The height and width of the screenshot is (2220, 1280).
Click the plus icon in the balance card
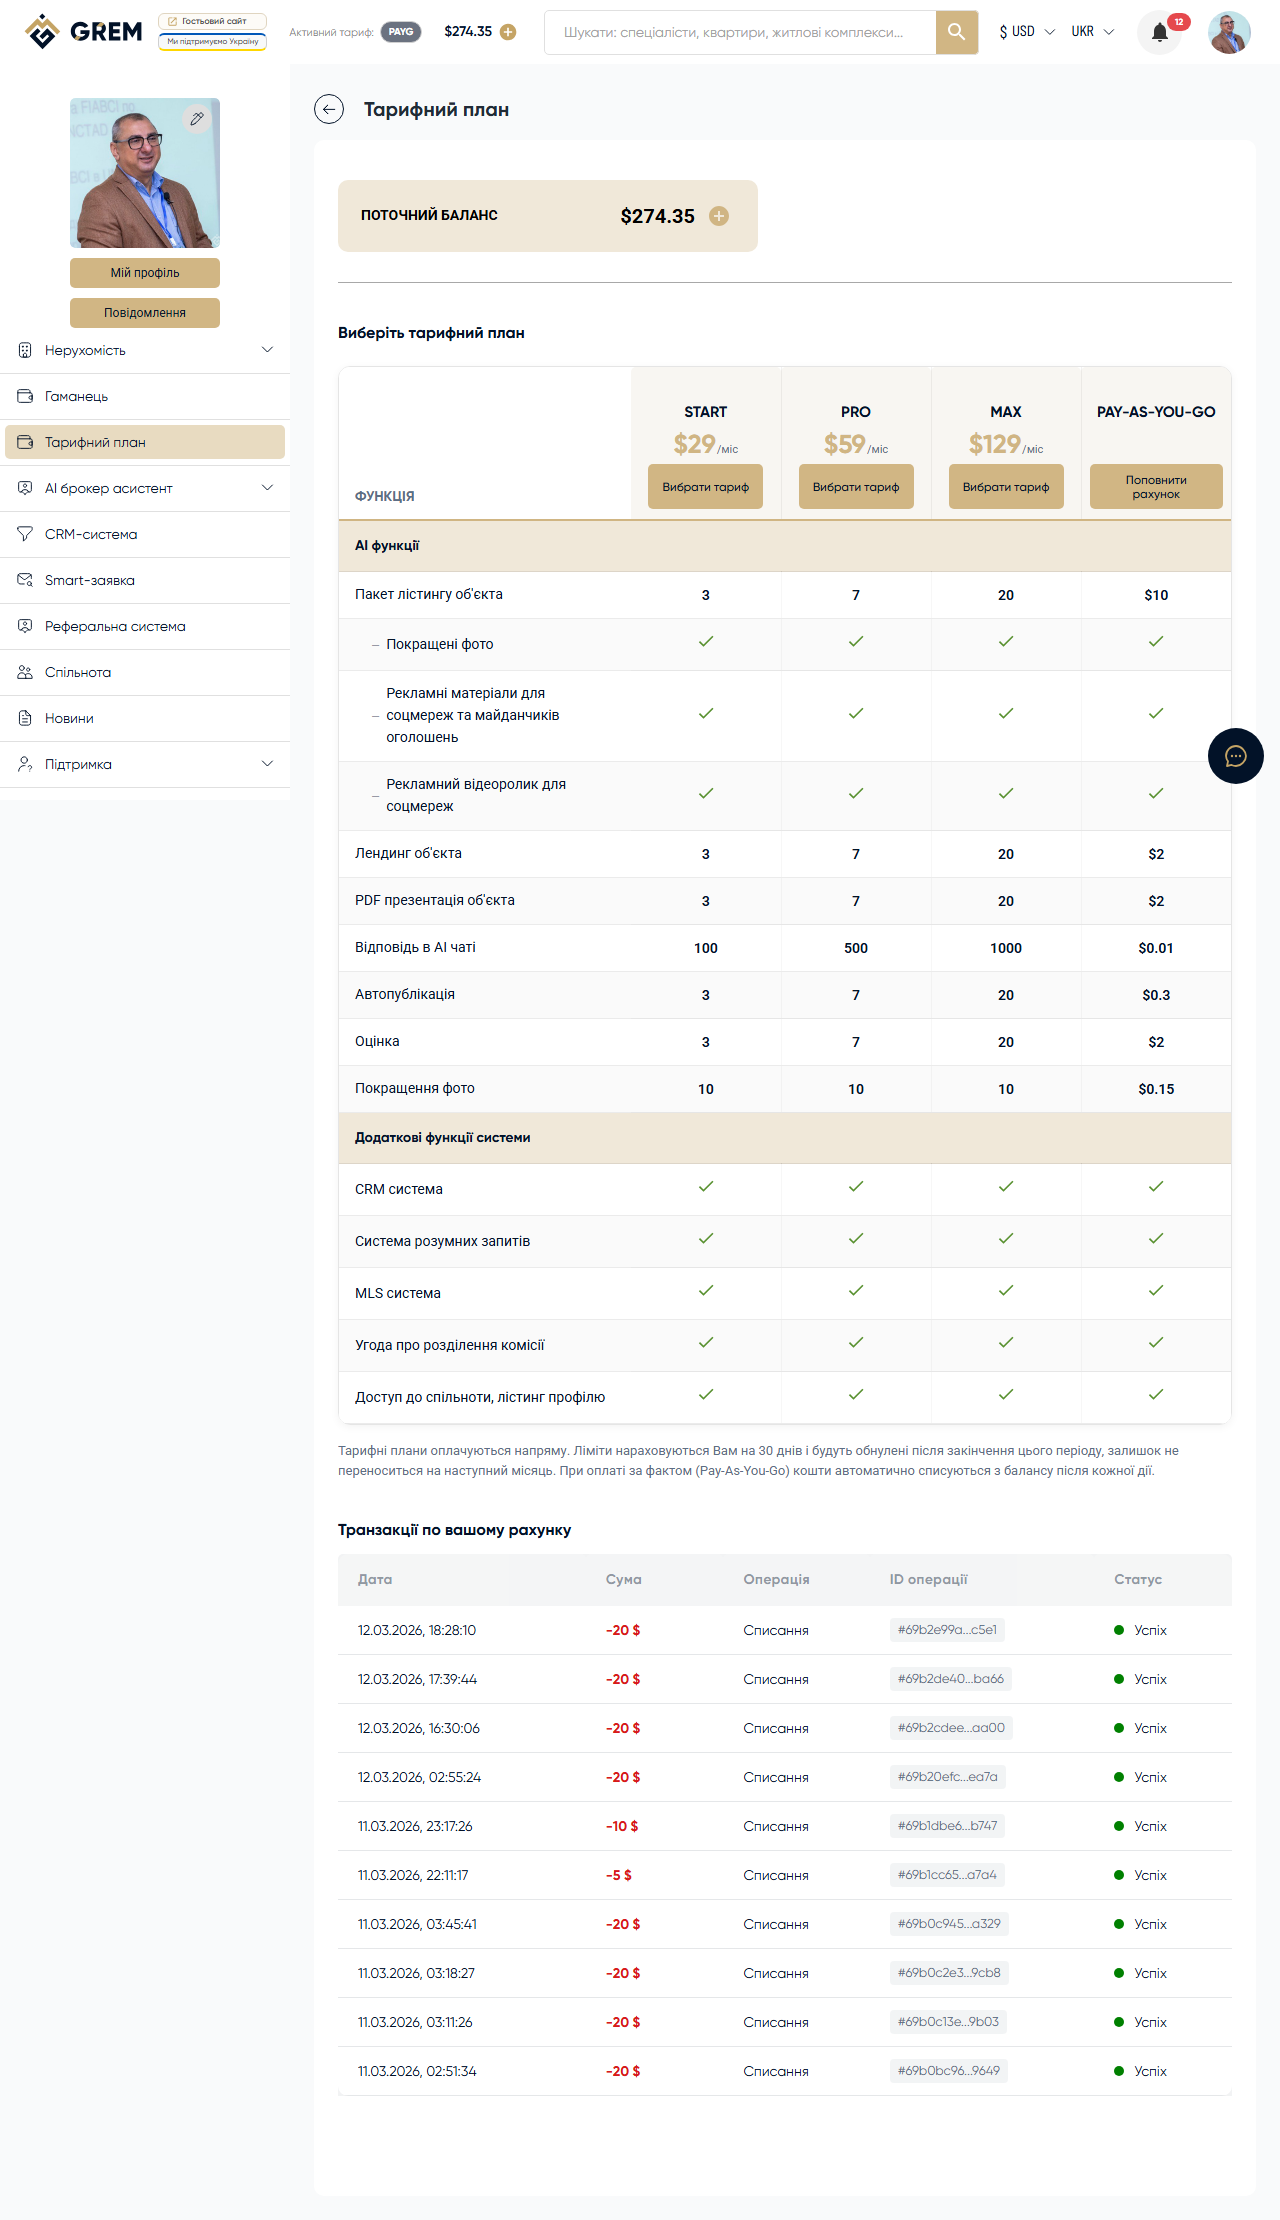click(x=719, y=216)
